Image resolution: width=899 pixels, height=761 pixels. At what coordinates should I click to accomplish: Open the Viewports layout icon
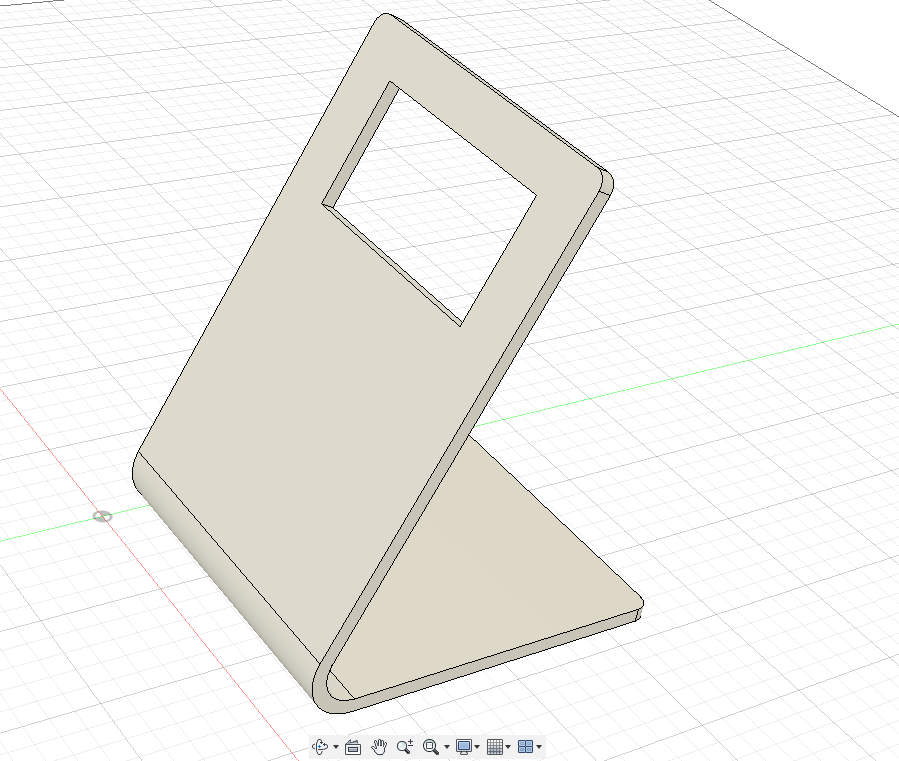click(x=525, y=747)
